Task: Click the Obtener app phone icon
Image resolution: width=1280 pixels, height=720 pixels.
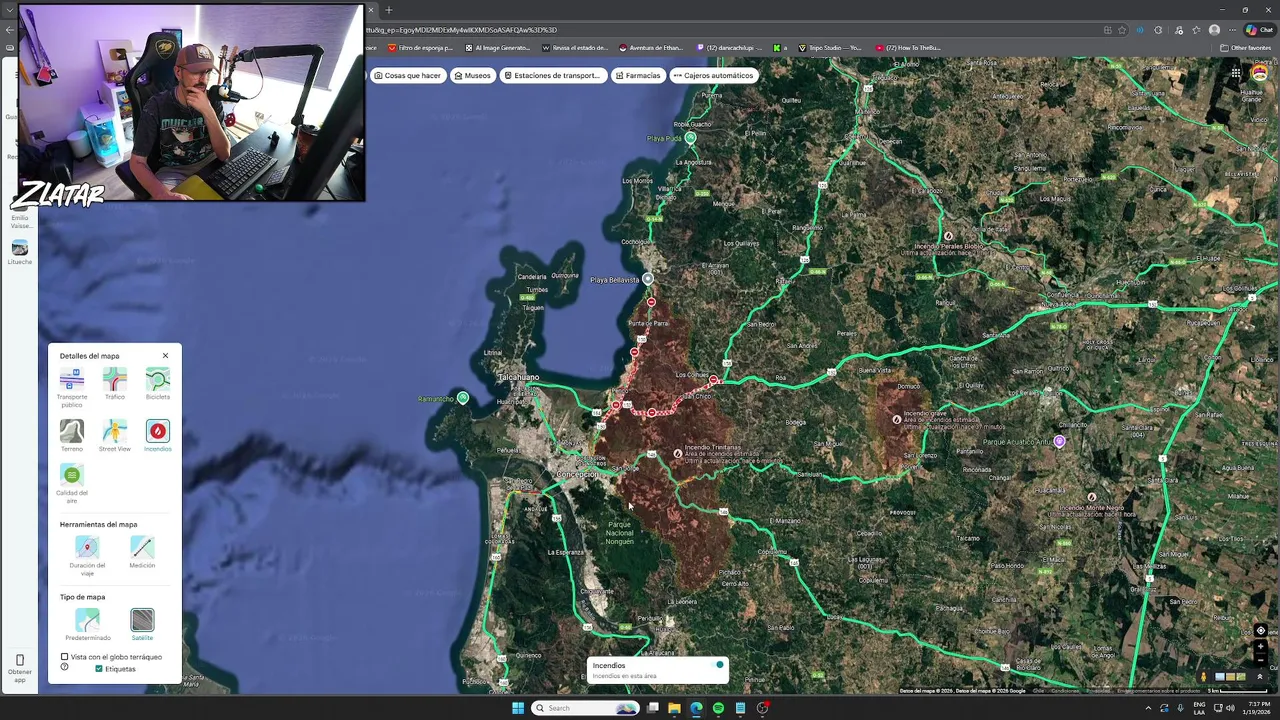Action: [19, 660]
